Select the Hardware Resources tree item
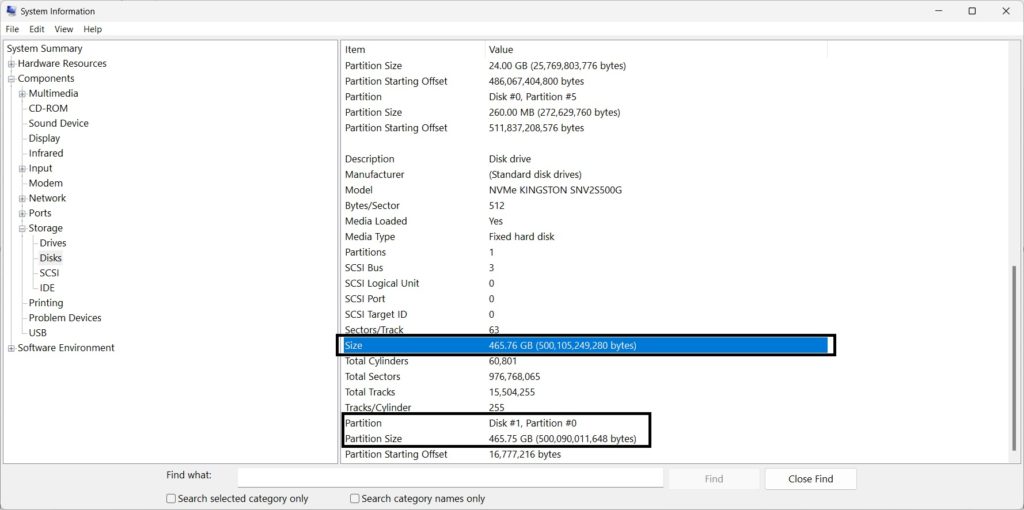 [x=62, y=63]
